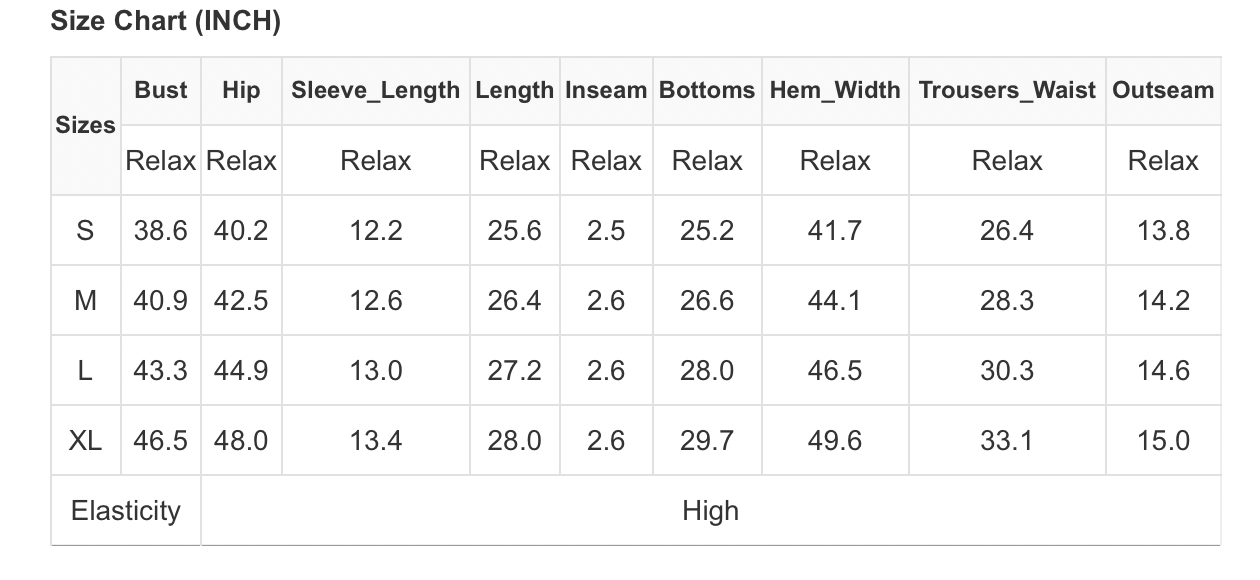Click the Size Chart (INCH) heading
Image resolution: width=1260 pixels, height=580 pixels.
(165, 22)
